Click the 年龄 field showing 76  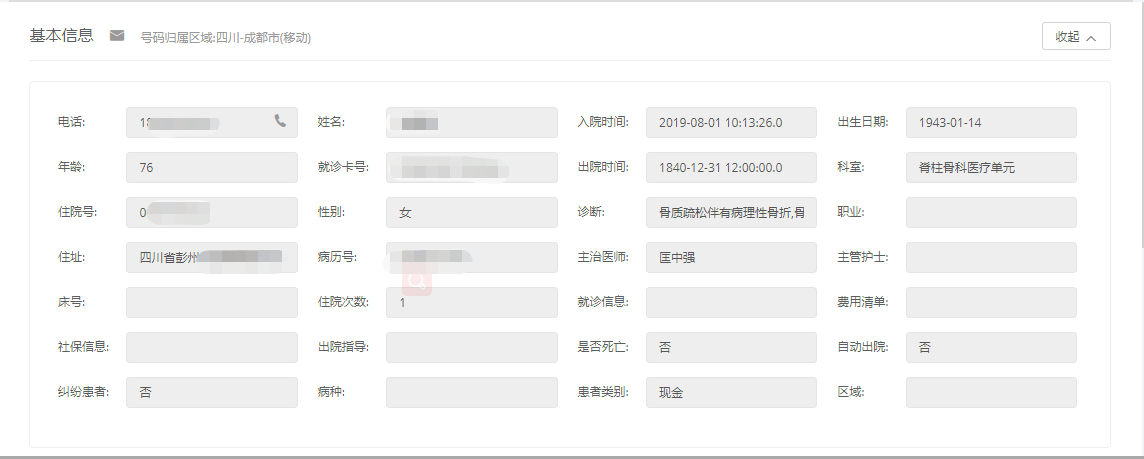pos(212,167)
